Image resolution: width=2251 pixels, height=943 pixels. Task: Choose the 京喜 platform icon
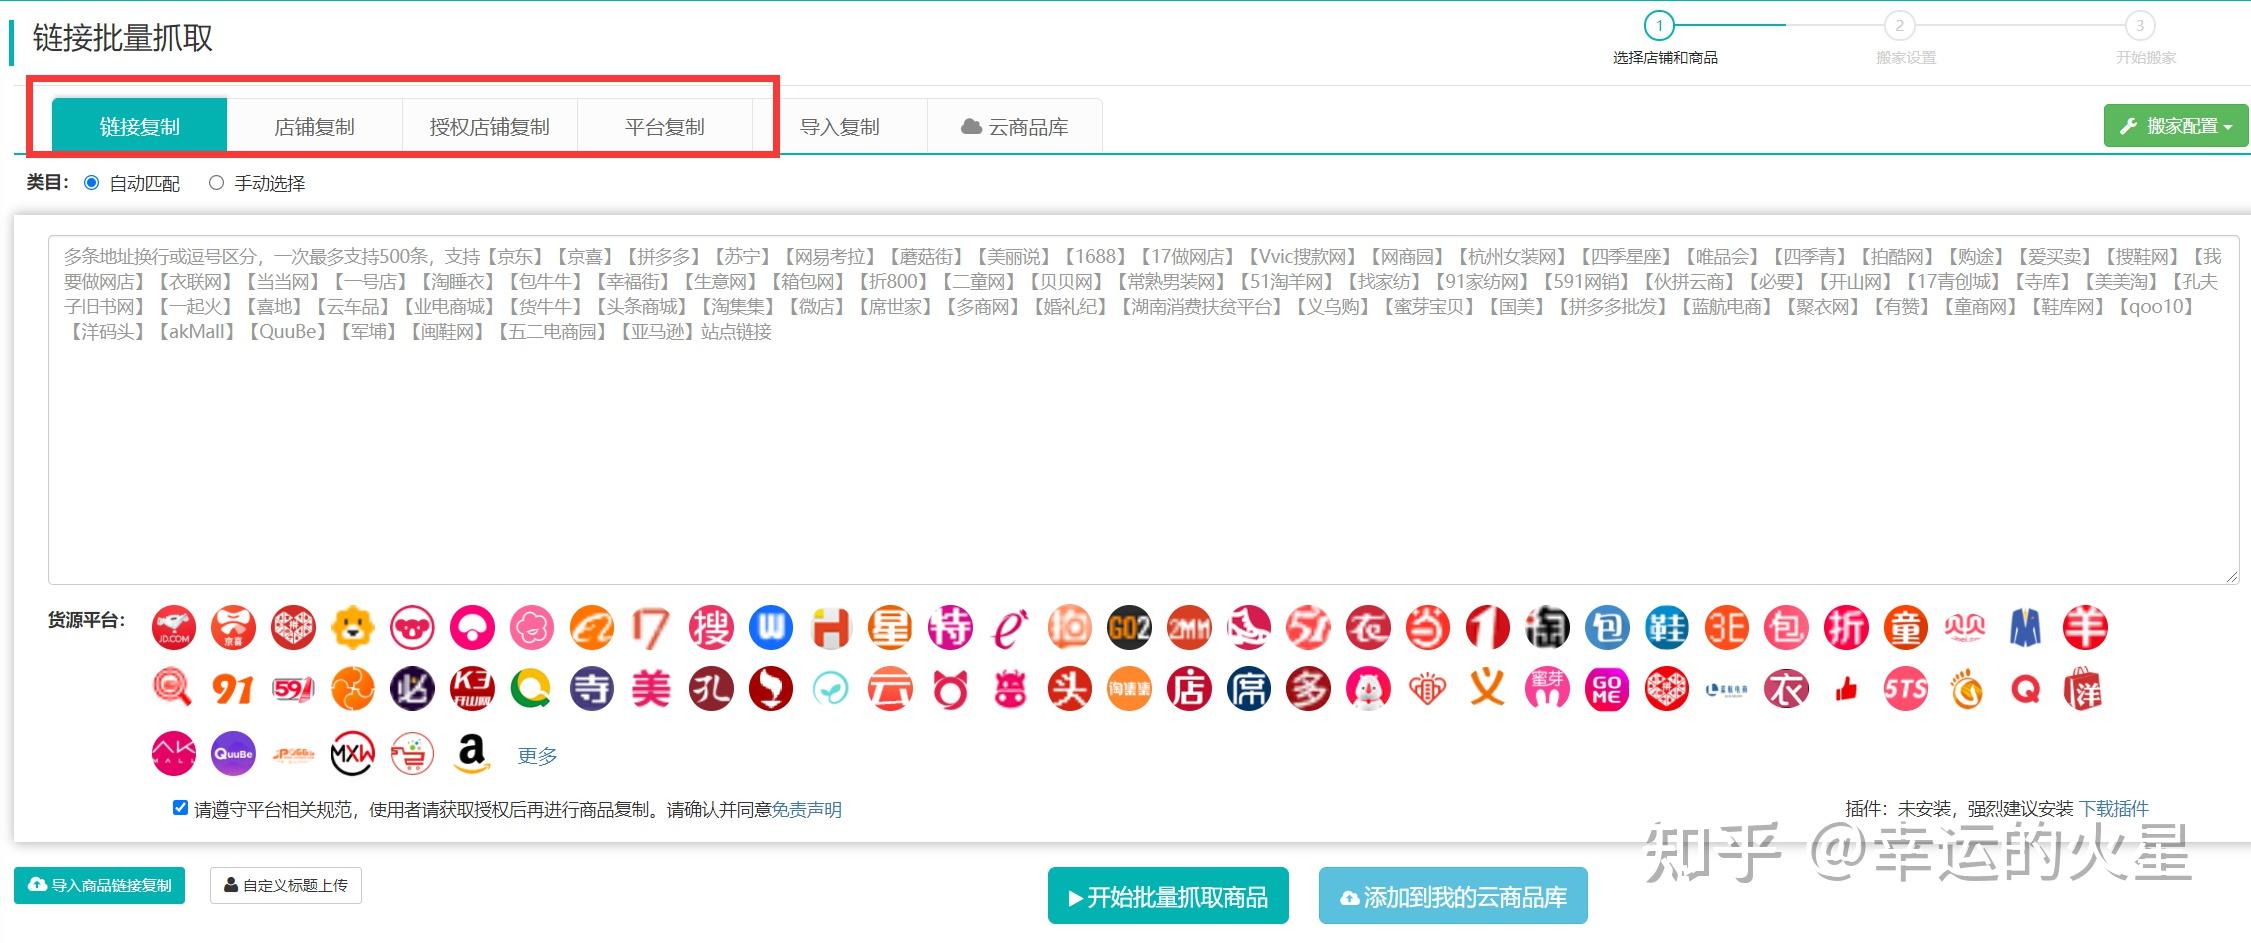(233, 628)
